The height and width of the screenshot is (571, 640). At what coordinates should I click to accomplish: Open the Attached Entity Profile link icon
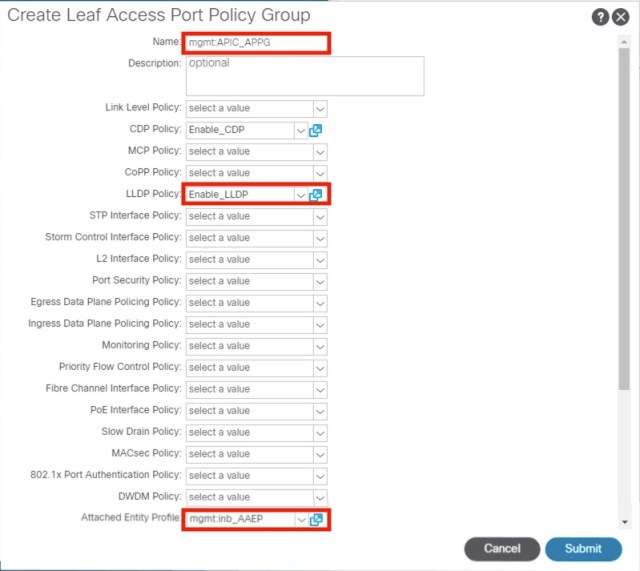point(317,519)
